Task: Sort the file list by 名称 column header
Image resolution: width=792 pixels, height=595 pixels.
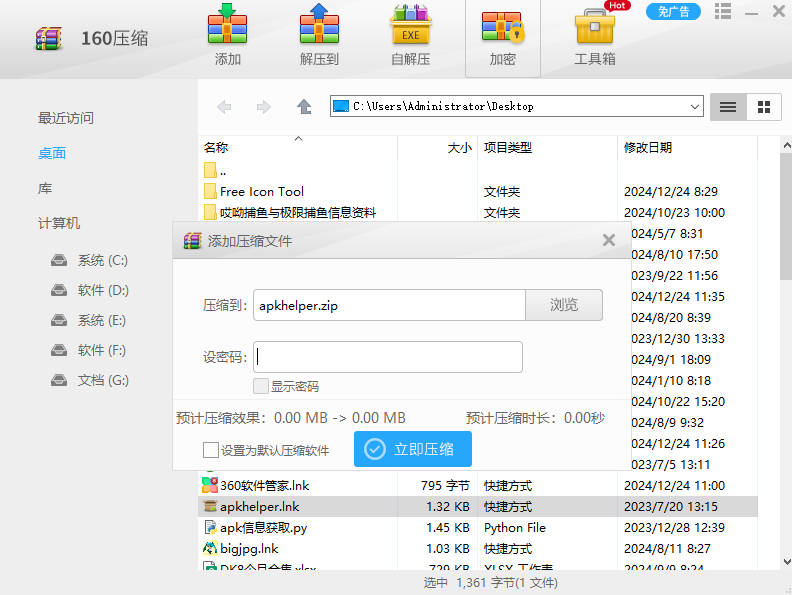Action: (216, 148)
